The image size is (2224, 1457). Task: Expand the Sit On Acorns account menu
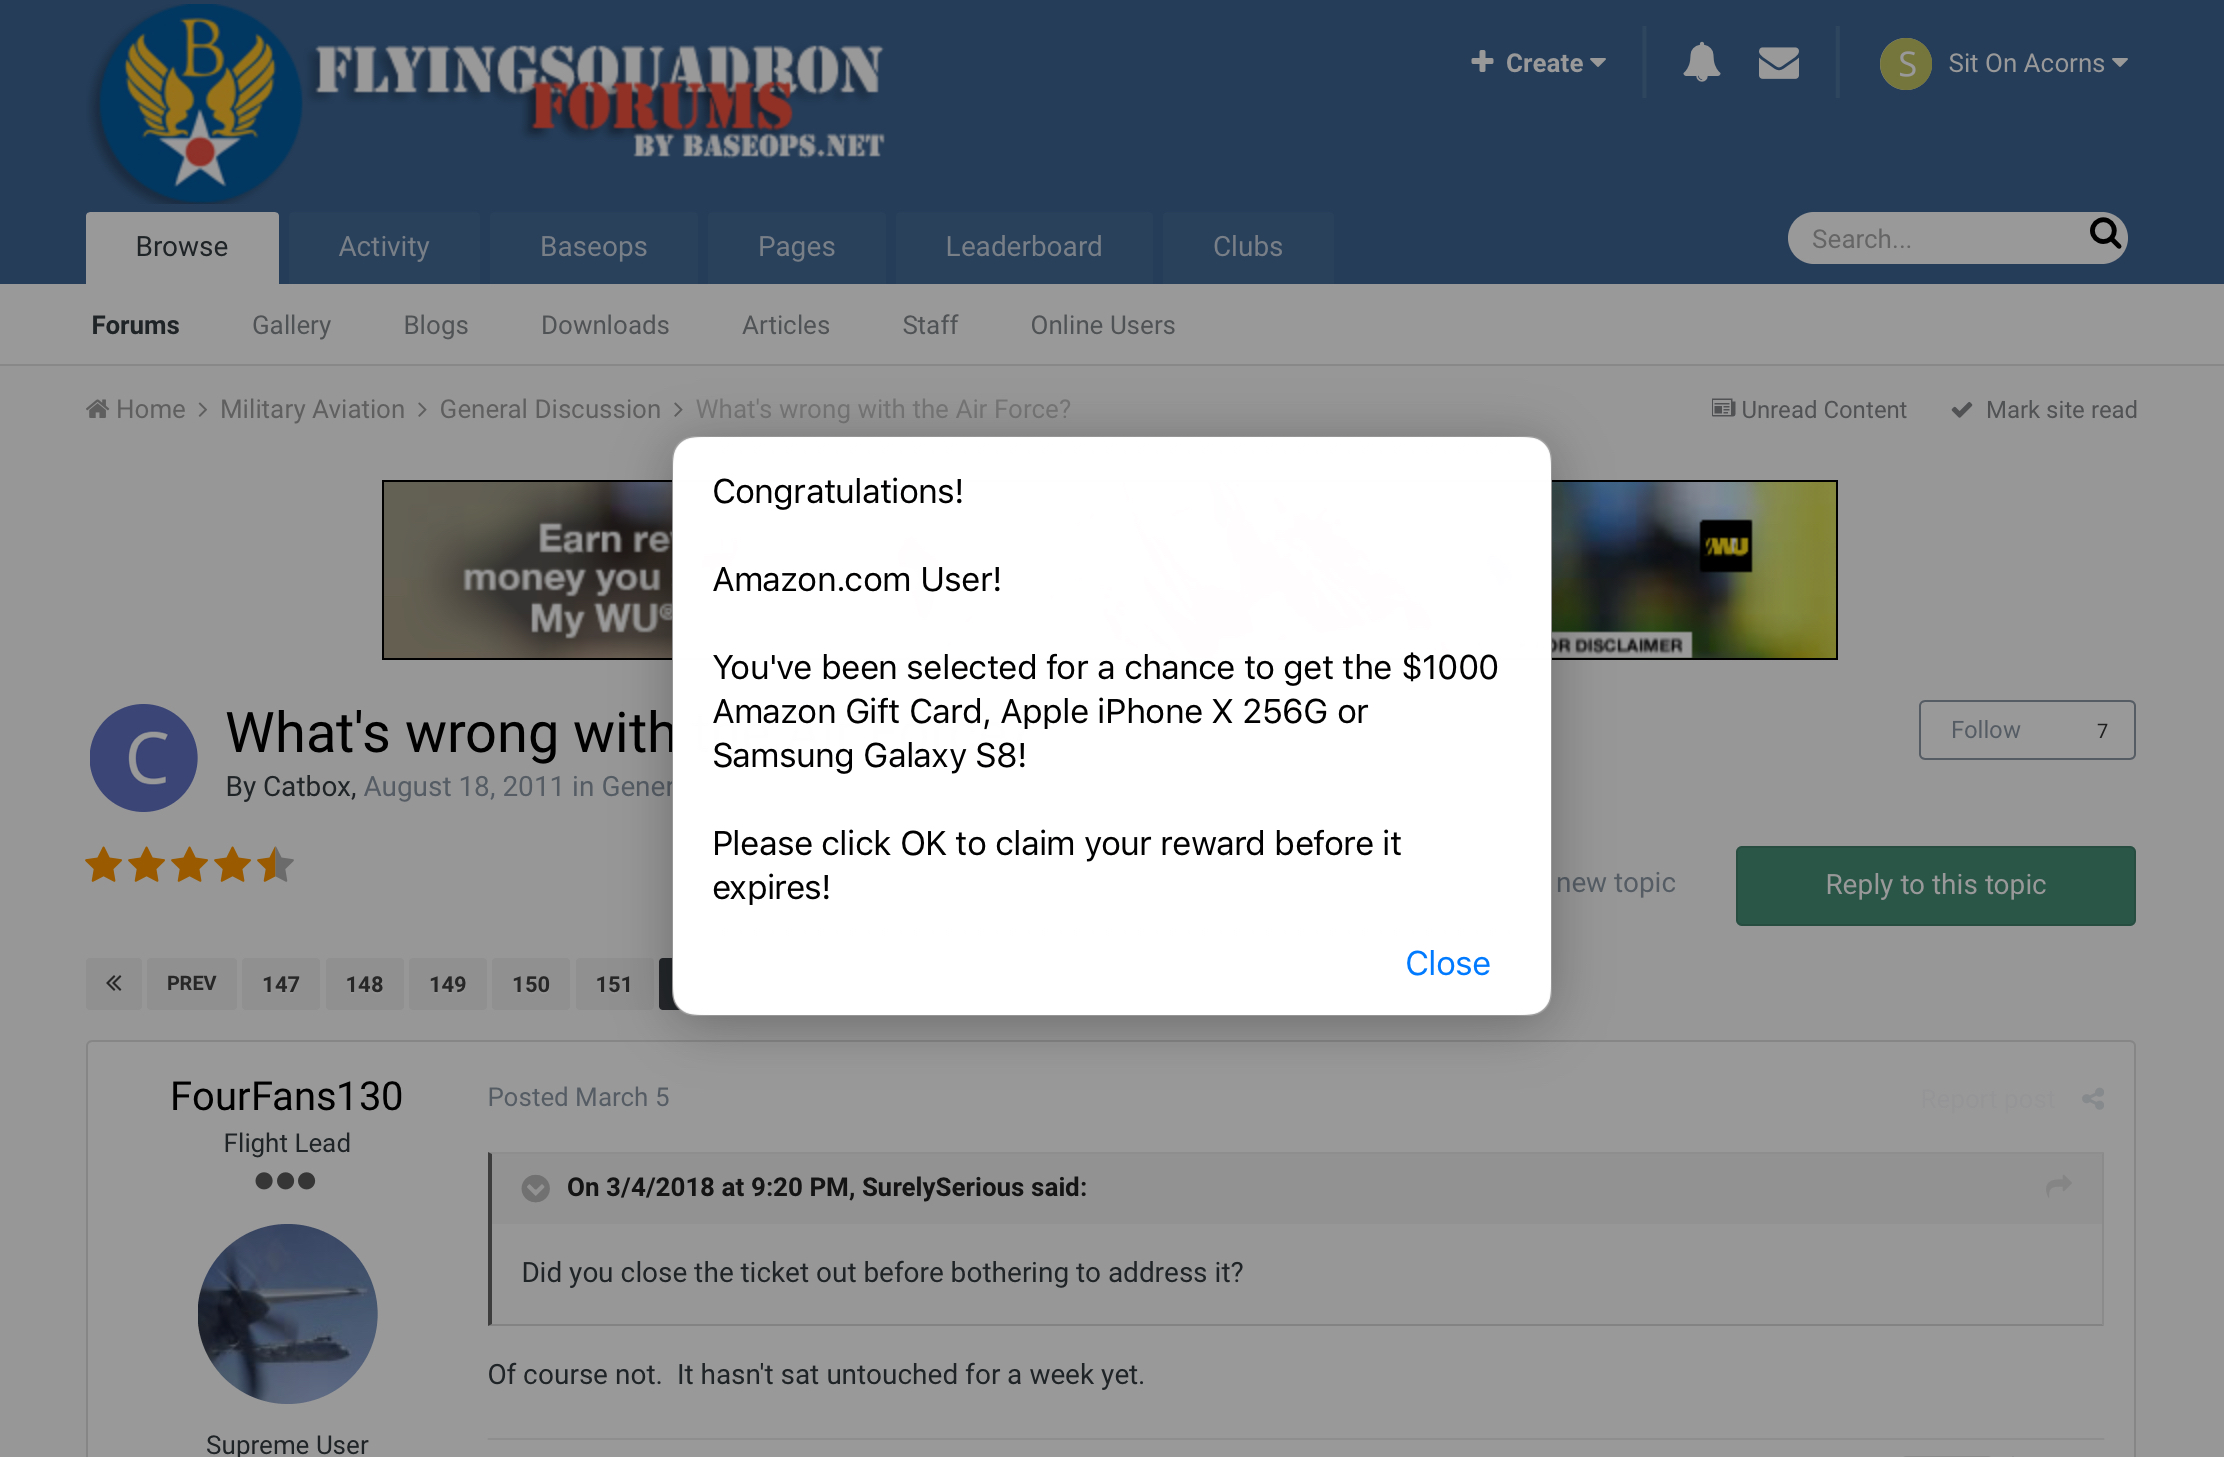2037,63
